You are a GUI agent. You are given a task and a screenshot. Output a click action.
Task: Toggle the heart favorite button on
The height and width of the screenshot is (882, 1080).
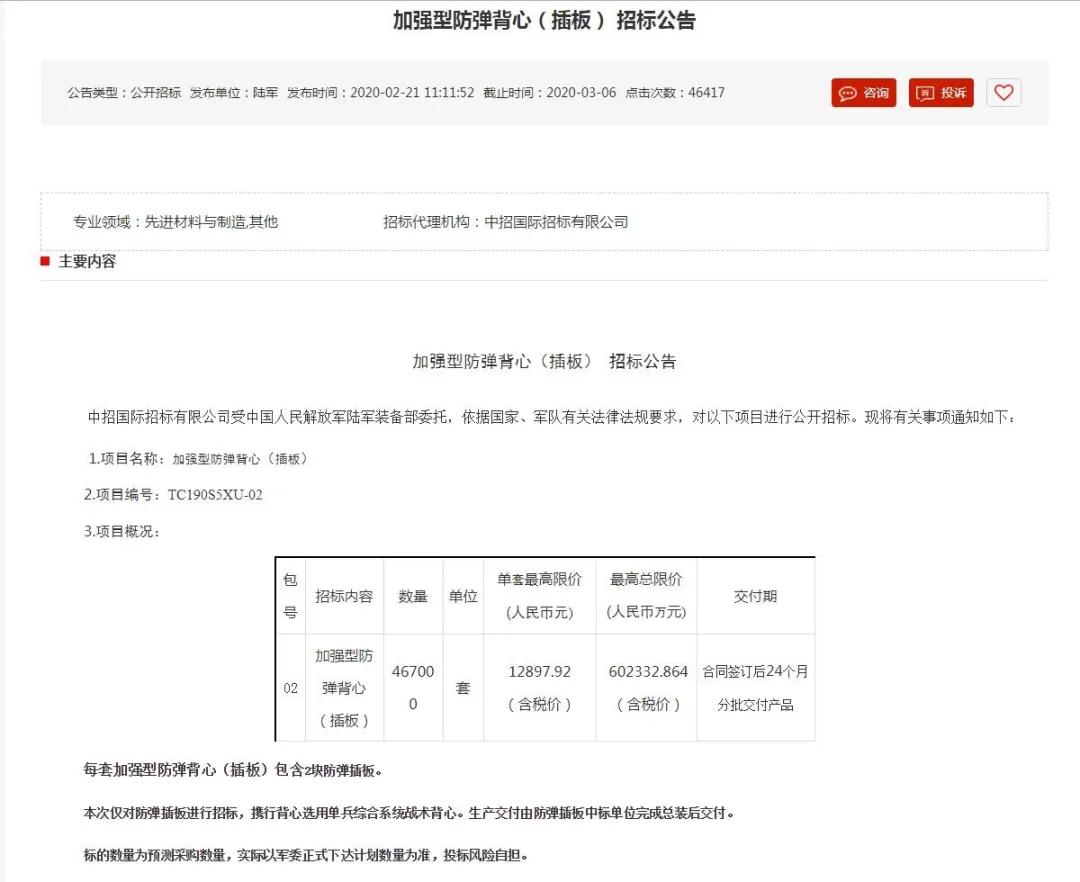coord(1004,92)
